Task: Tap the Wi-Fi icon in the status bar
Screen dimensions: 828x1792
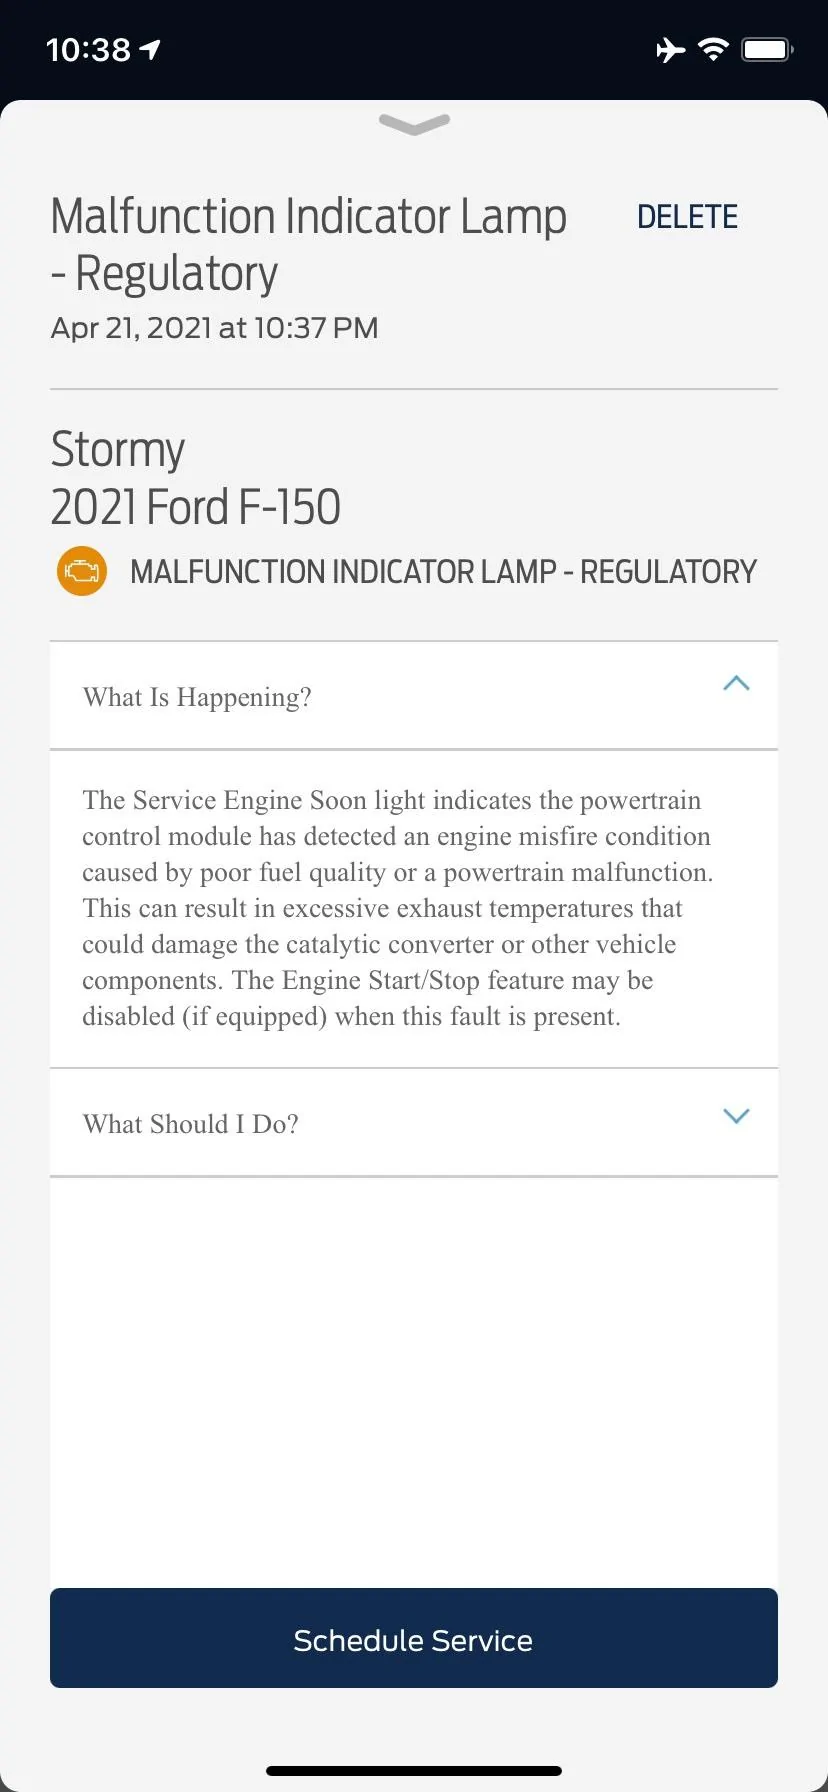Action: [712, 49]
